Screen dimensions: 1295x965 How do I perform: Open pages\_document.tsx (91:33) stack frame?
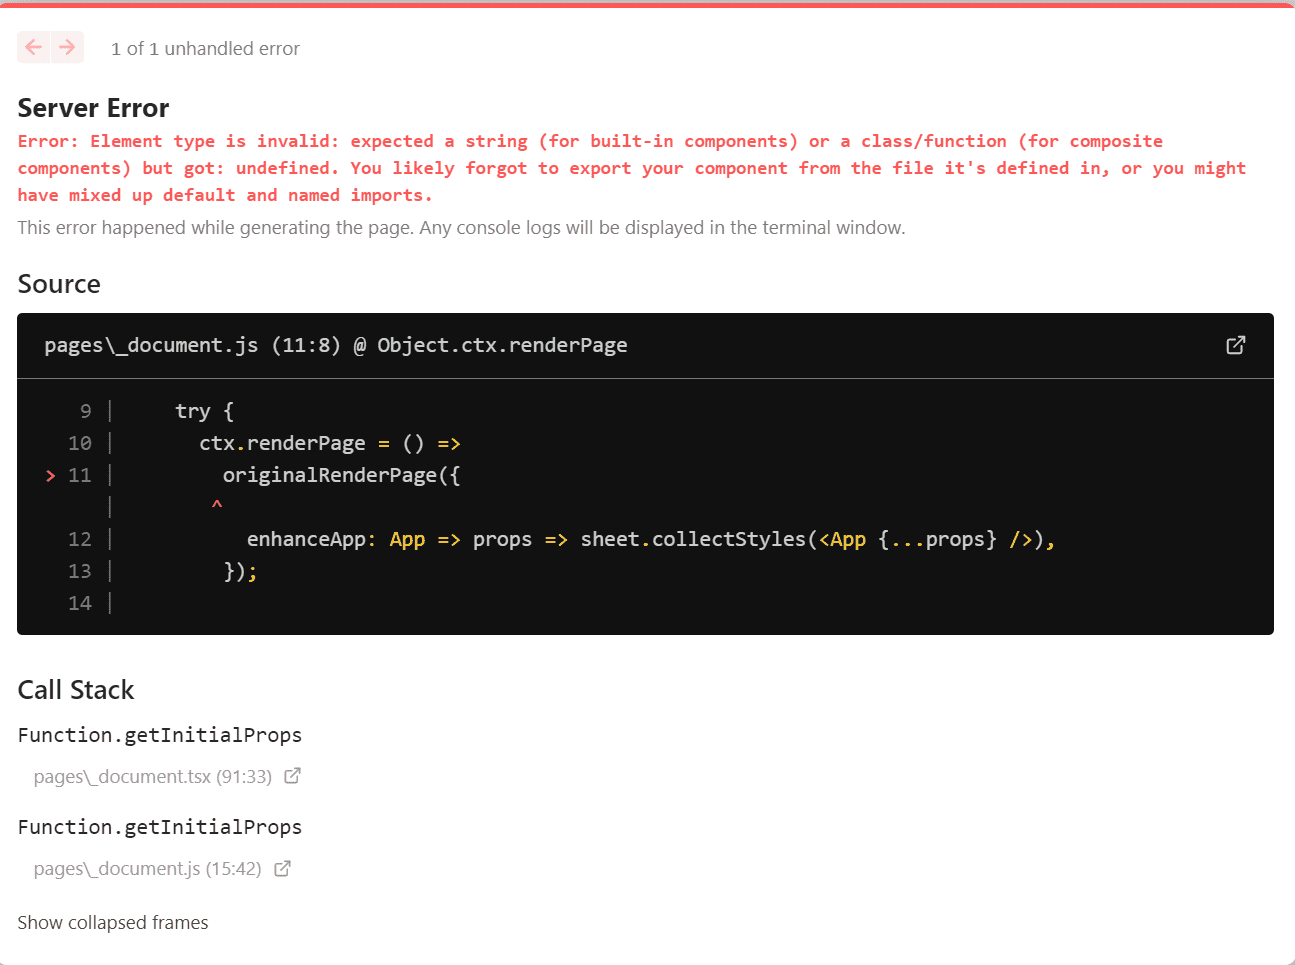point(152,776)
